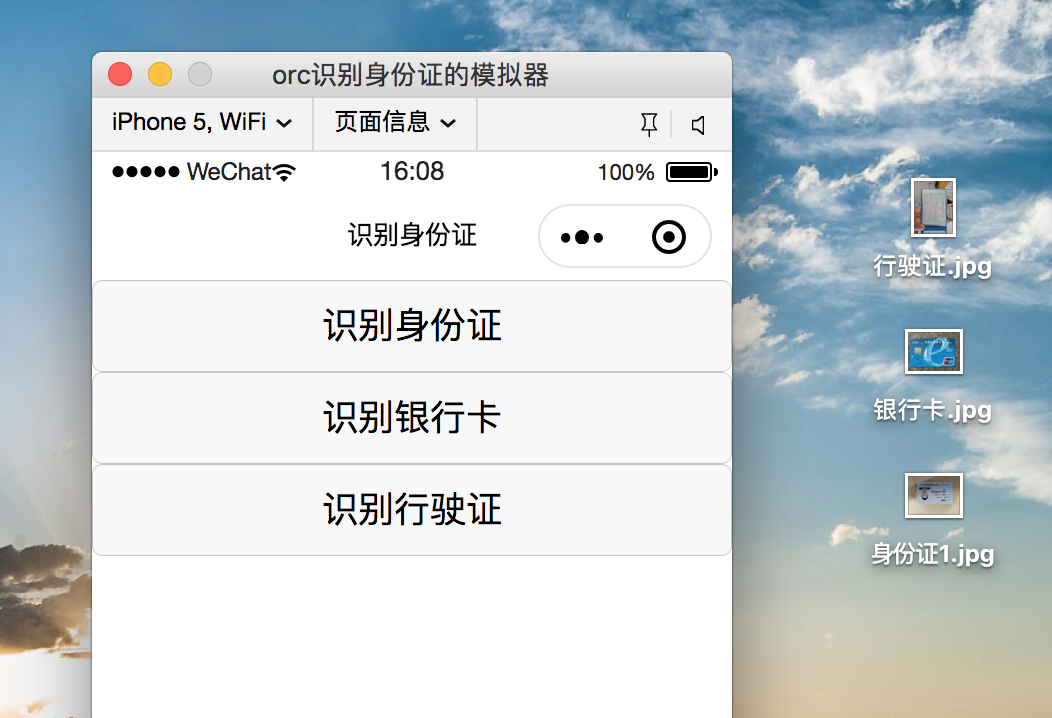Tap the 识别身份证 button
The image size is (1052, 718).
pyautogui.click(x=412, y=326)
